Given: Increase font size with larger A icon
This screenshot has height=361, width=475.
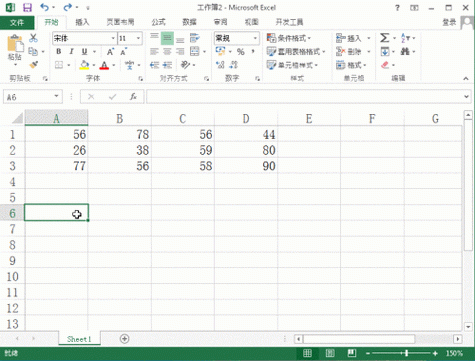Looking at the screenshot, I should tap(110, 52).
